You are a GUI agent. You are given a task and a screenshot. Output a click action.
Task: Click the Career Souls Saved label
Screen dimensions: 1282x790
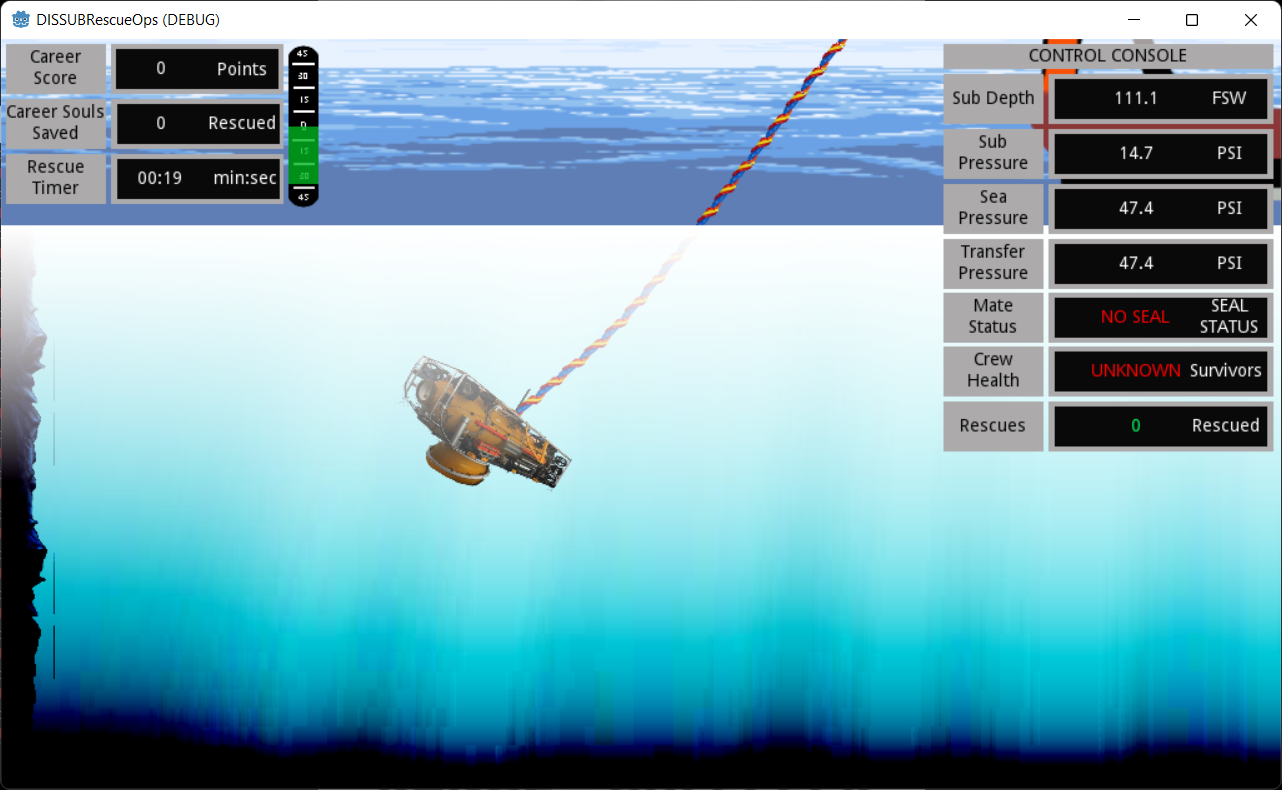point(55,122)
